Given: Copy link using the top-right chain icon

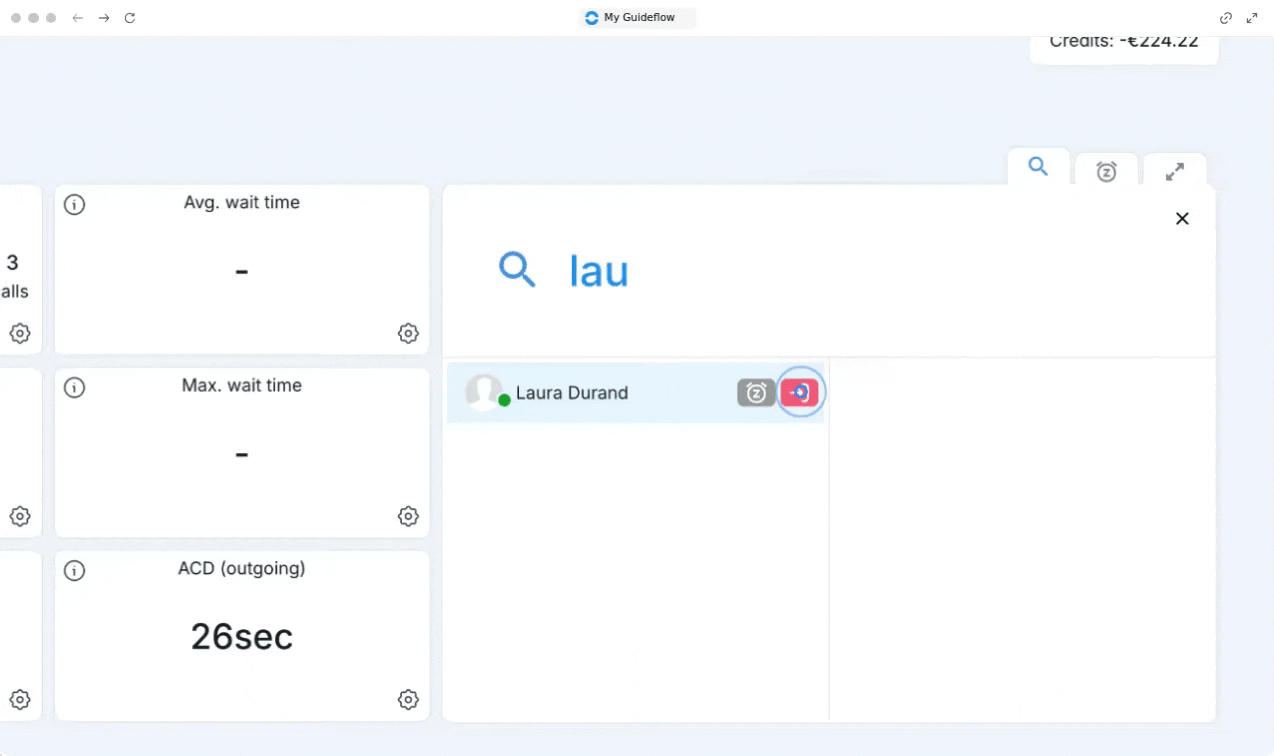Looking at the screenshot, I should [x=1226, y=18].
